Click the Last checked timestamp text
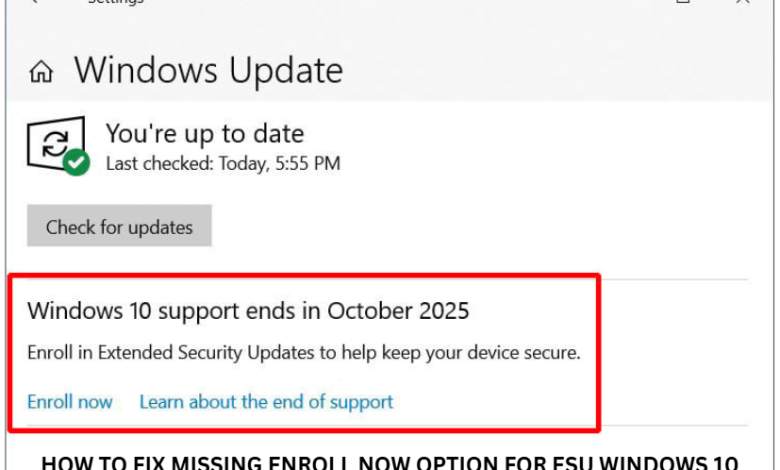The width and height of the screenshot is (780, 470). [x=223, y=163]
